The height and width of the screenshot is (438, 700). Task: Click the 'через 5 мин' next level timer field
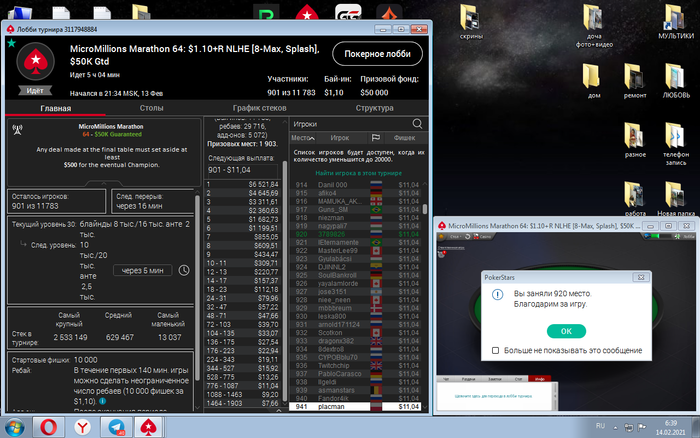(x=142, y=270)
